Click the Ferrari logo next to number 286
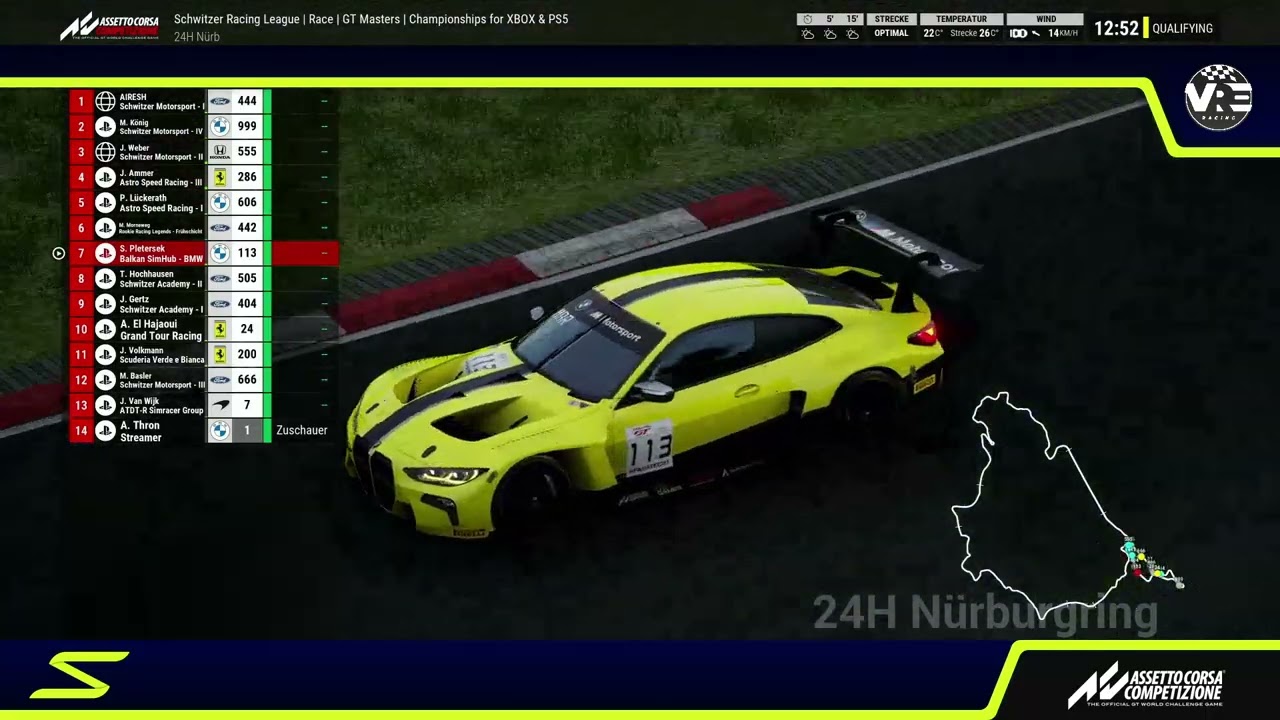Viewport: 1280px width, 720px height. 220,177
